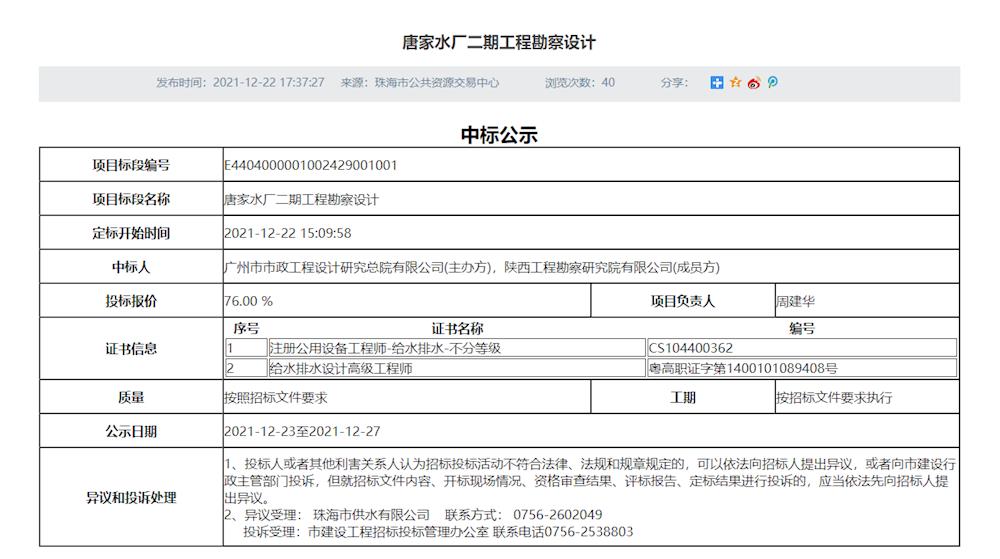Click the objection phone number 0756-2602049
Image resolution: width=1000 pixels, height=559 pixels.
pyautogui.click(x=557, y=514)
